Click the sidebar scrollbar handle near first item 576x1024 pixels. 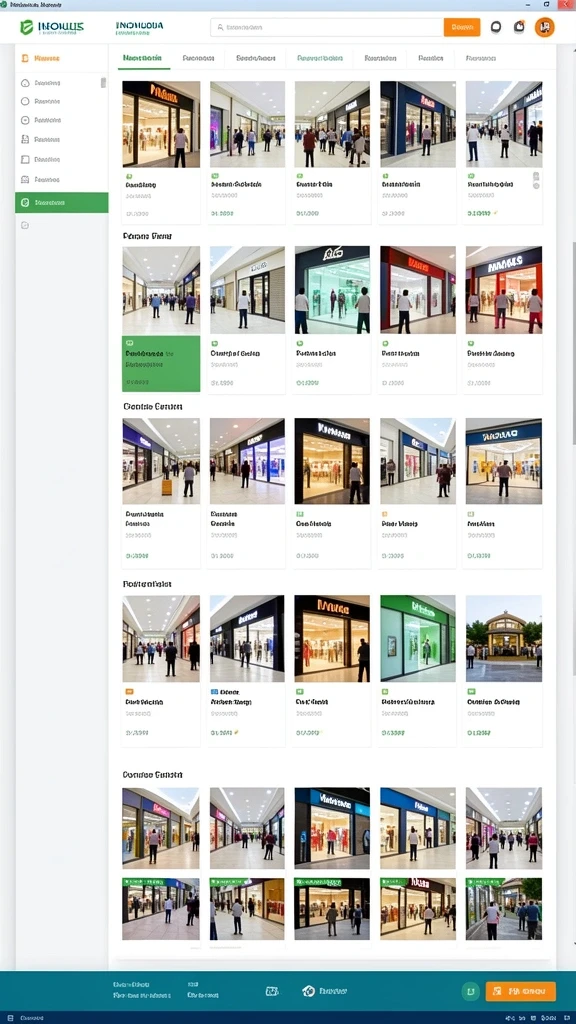103,82
